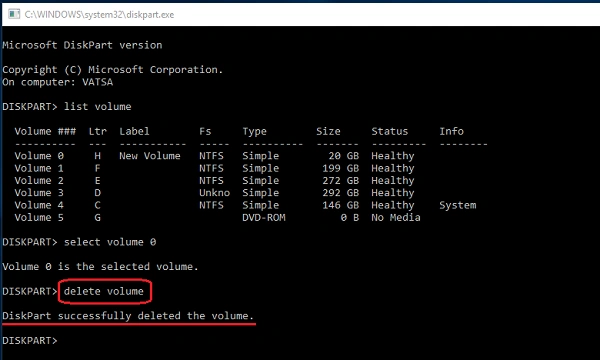Click the 'Info' column header
The height and width of the screenshot is (360, 600).
click(x=452, y=131)
